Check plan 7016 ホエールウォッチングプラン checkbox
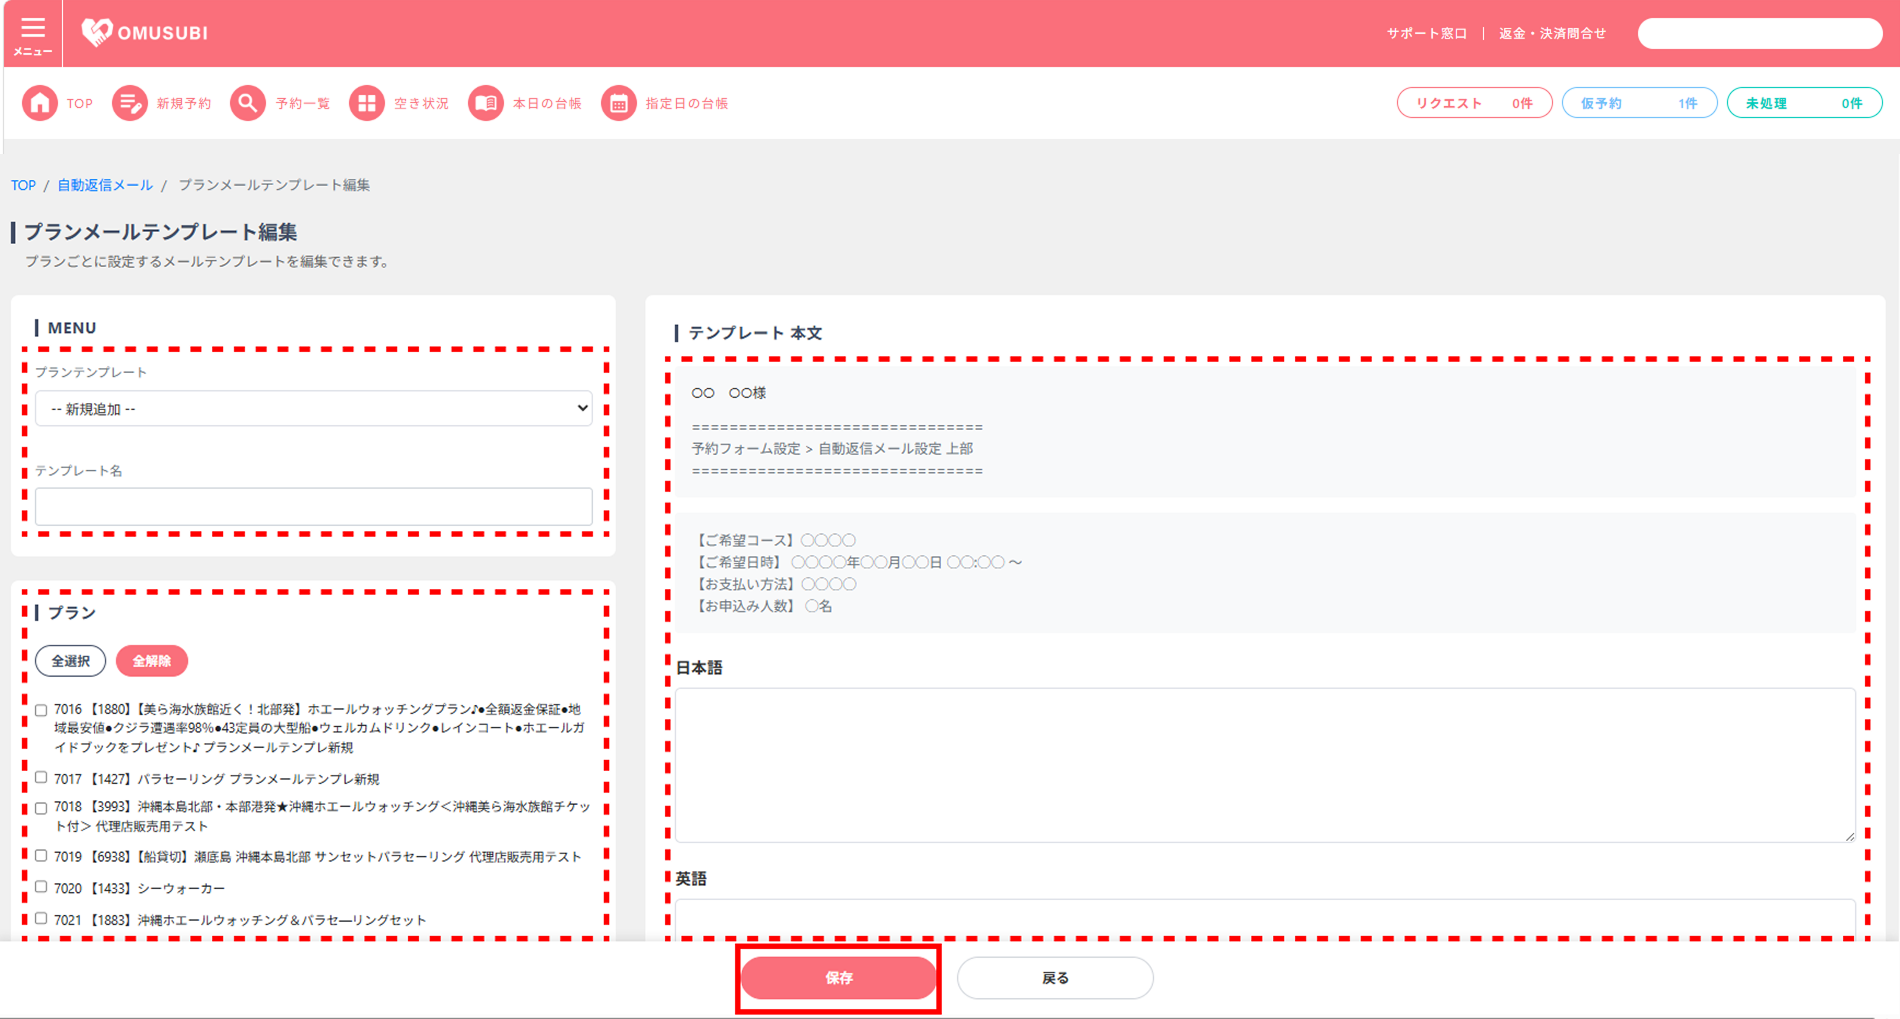The height and width of the screenshot is (1019, 1900). pyautogui.click(x=41, y=710)
